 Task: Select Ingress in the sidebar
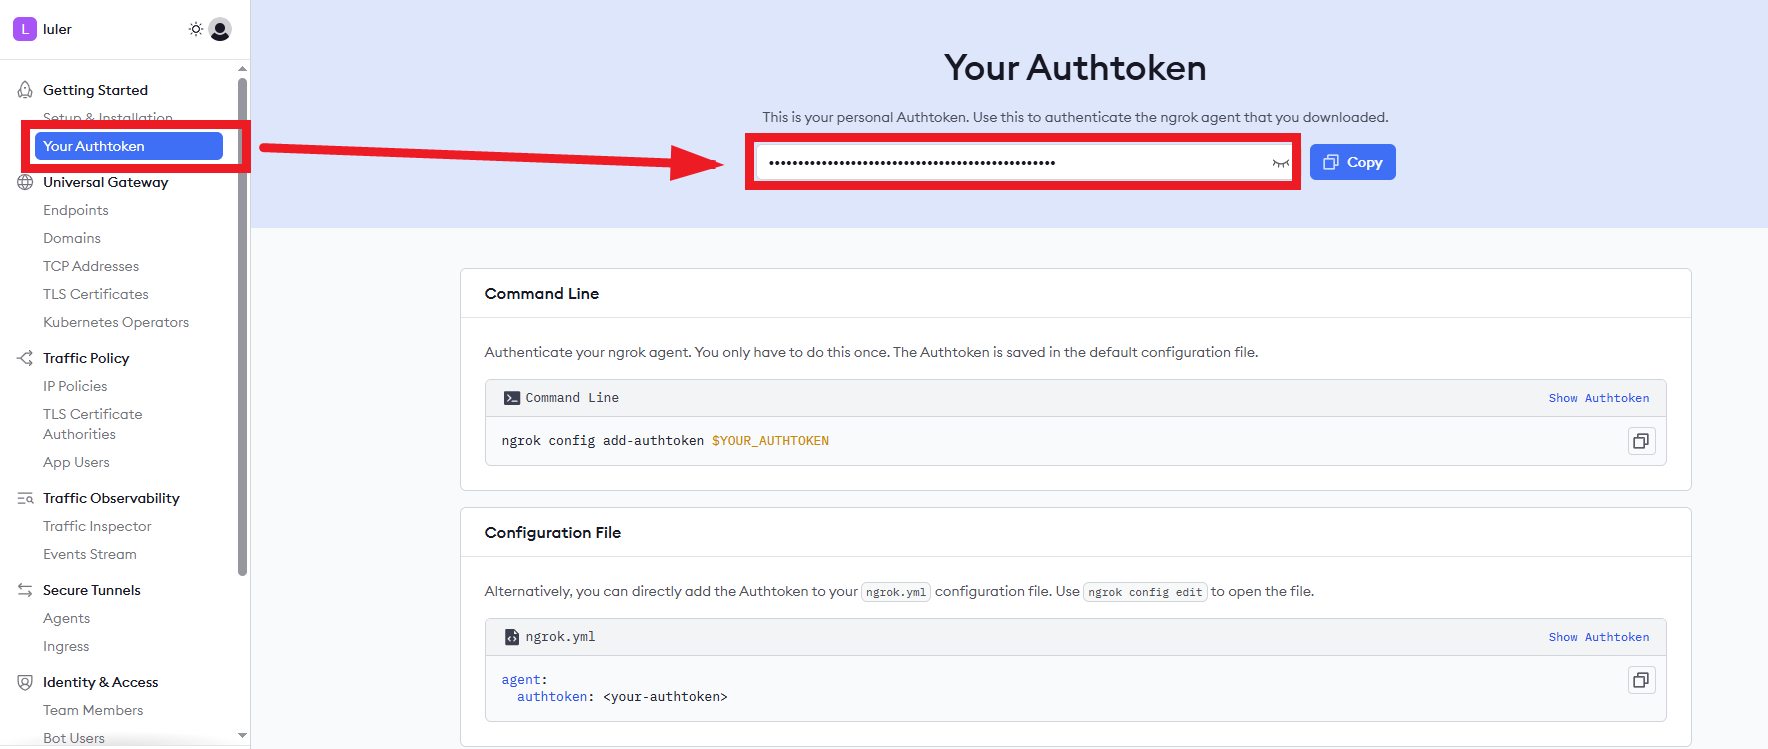pos(66,646)
